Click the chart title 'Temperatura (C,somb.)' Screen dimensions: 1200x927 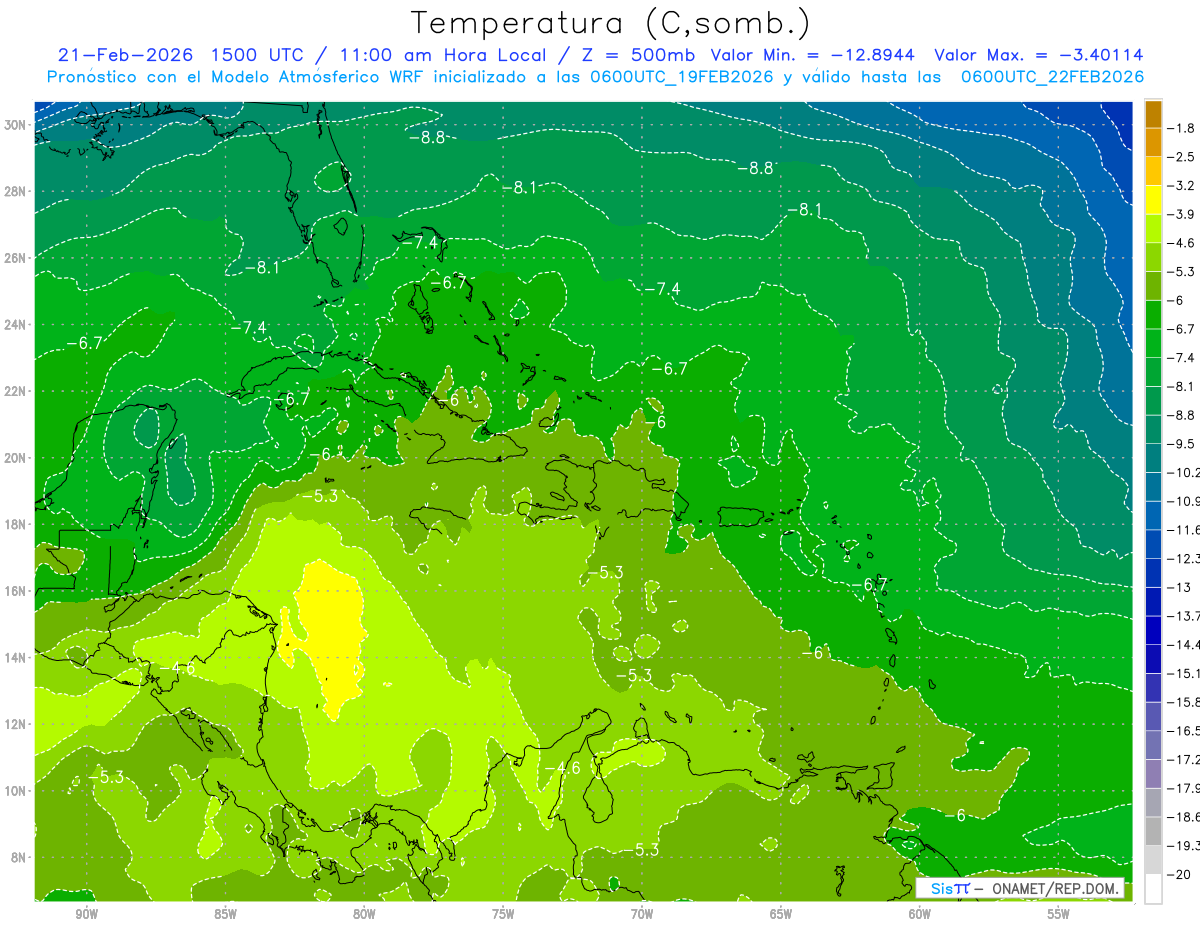[611, 22]
